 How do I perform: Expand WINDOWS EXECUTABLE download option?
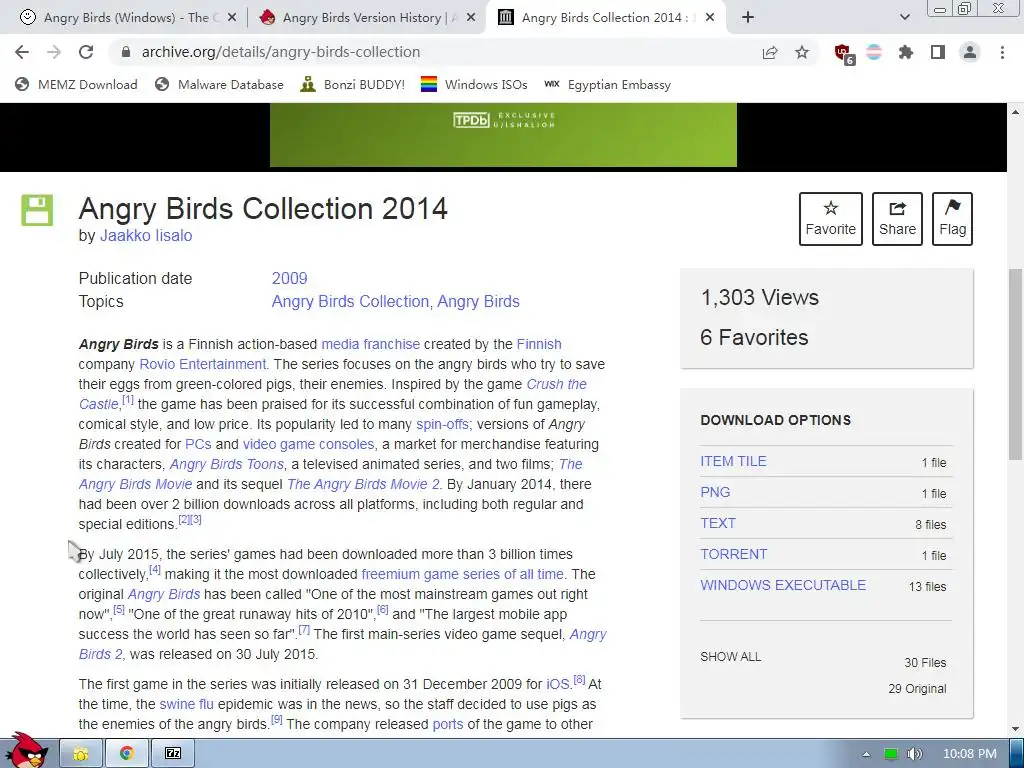click(783, 585)
